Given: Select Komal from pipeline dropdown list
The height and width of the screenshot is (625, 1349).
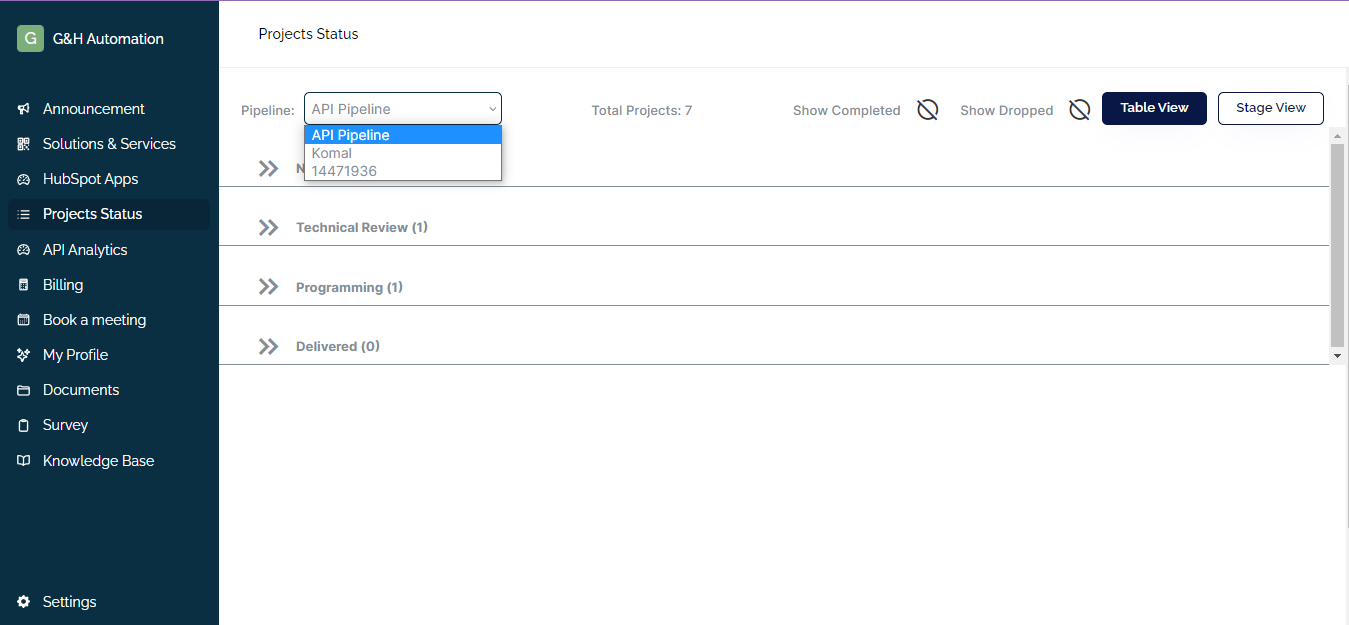Looking at the screenshot, I should click(x=332, y=153).
